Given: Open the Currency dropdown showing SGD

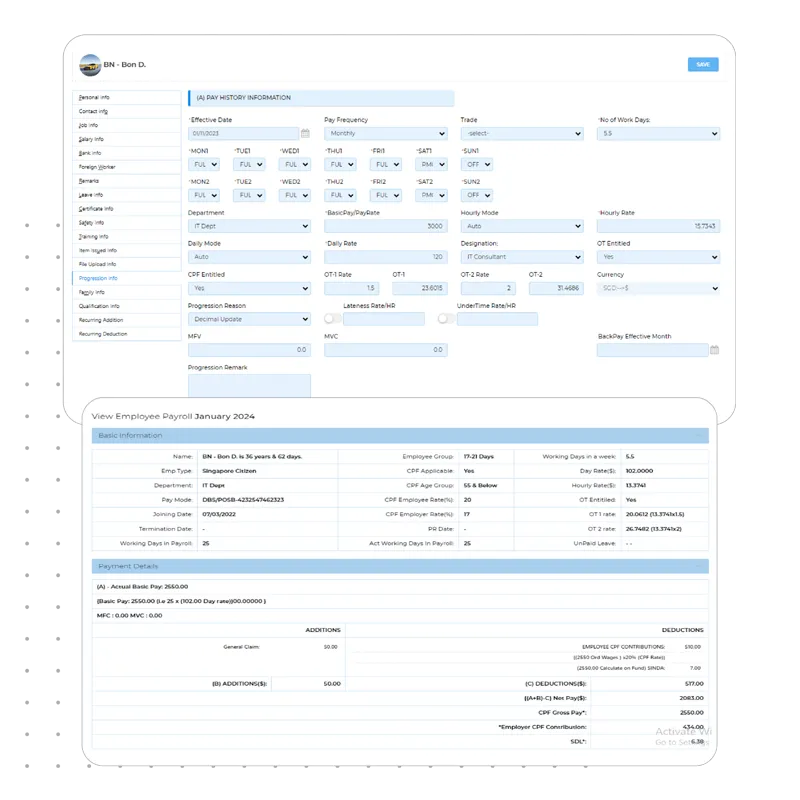Looking at the screenshot, I should 660,287.
